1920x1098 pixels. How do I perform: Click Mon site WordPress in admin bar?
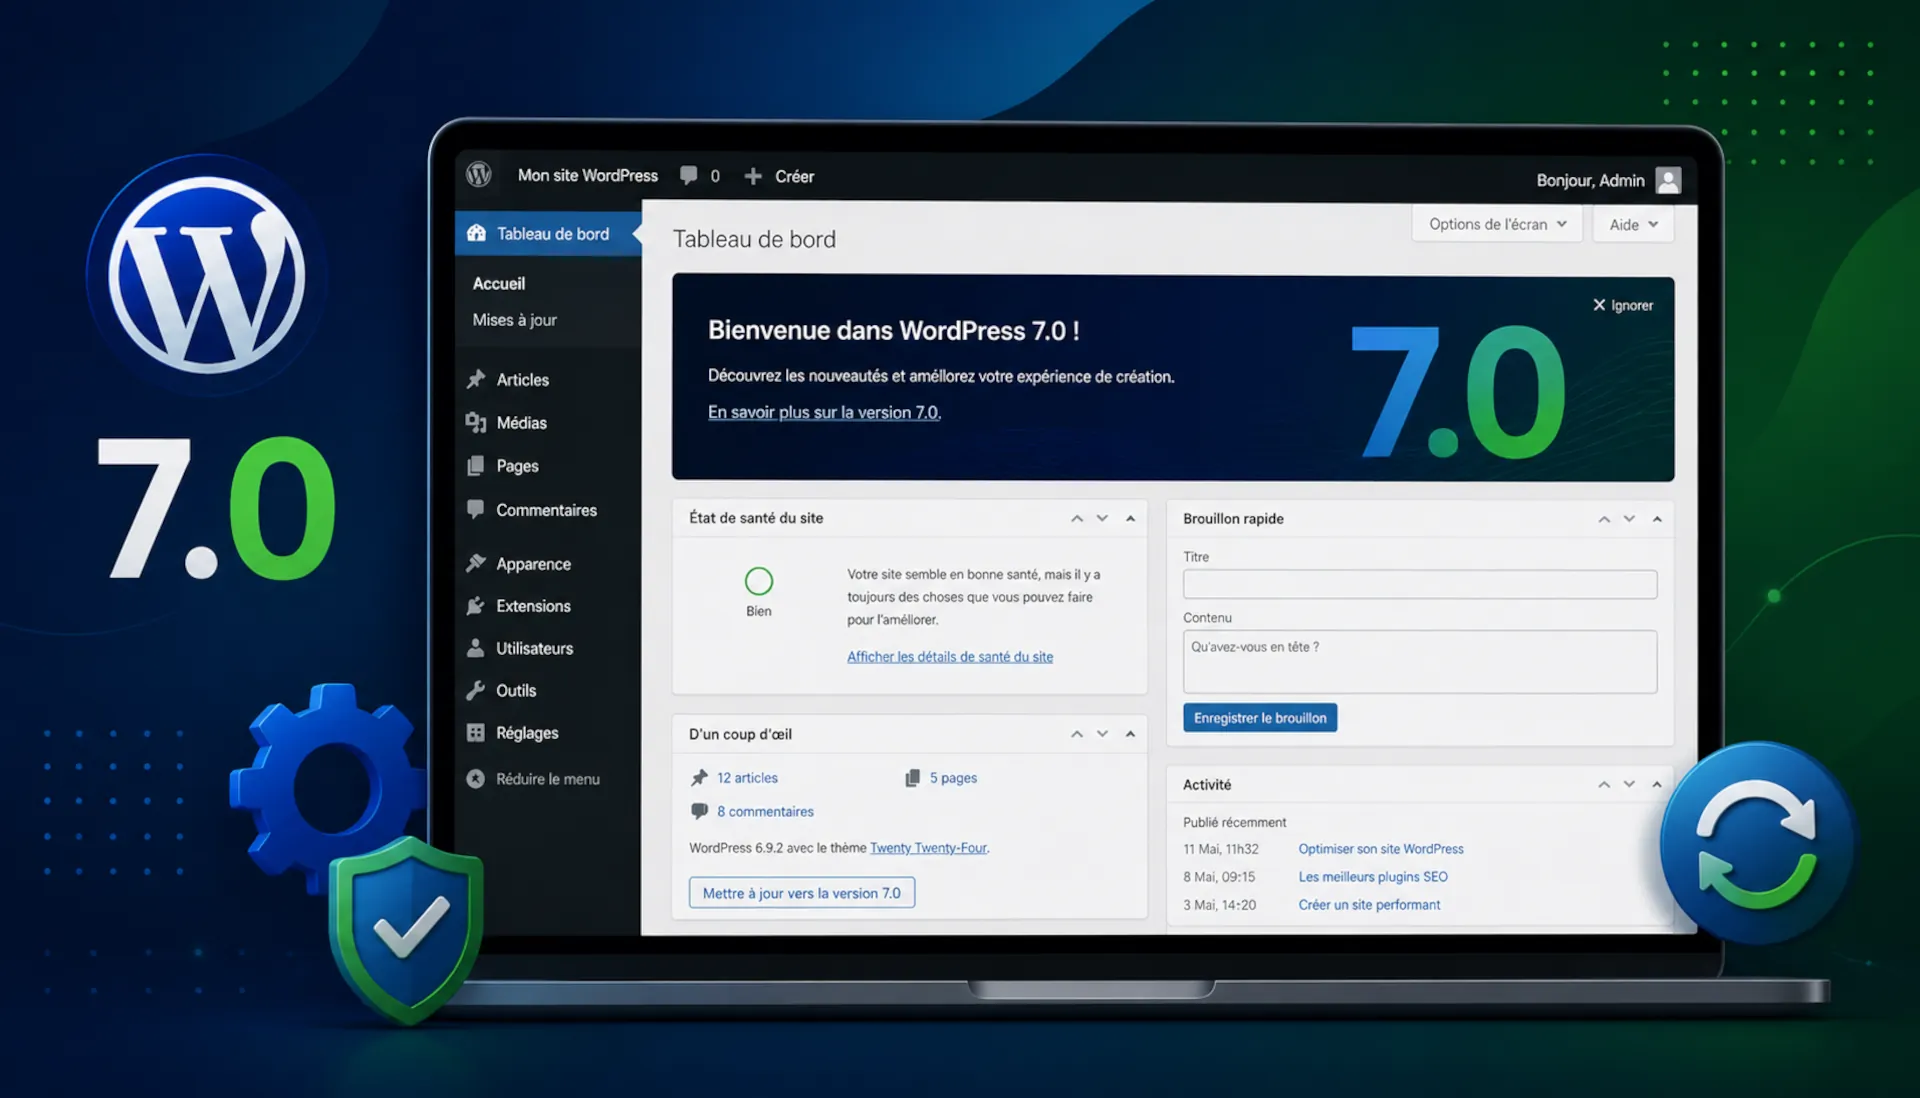(588, 175)
